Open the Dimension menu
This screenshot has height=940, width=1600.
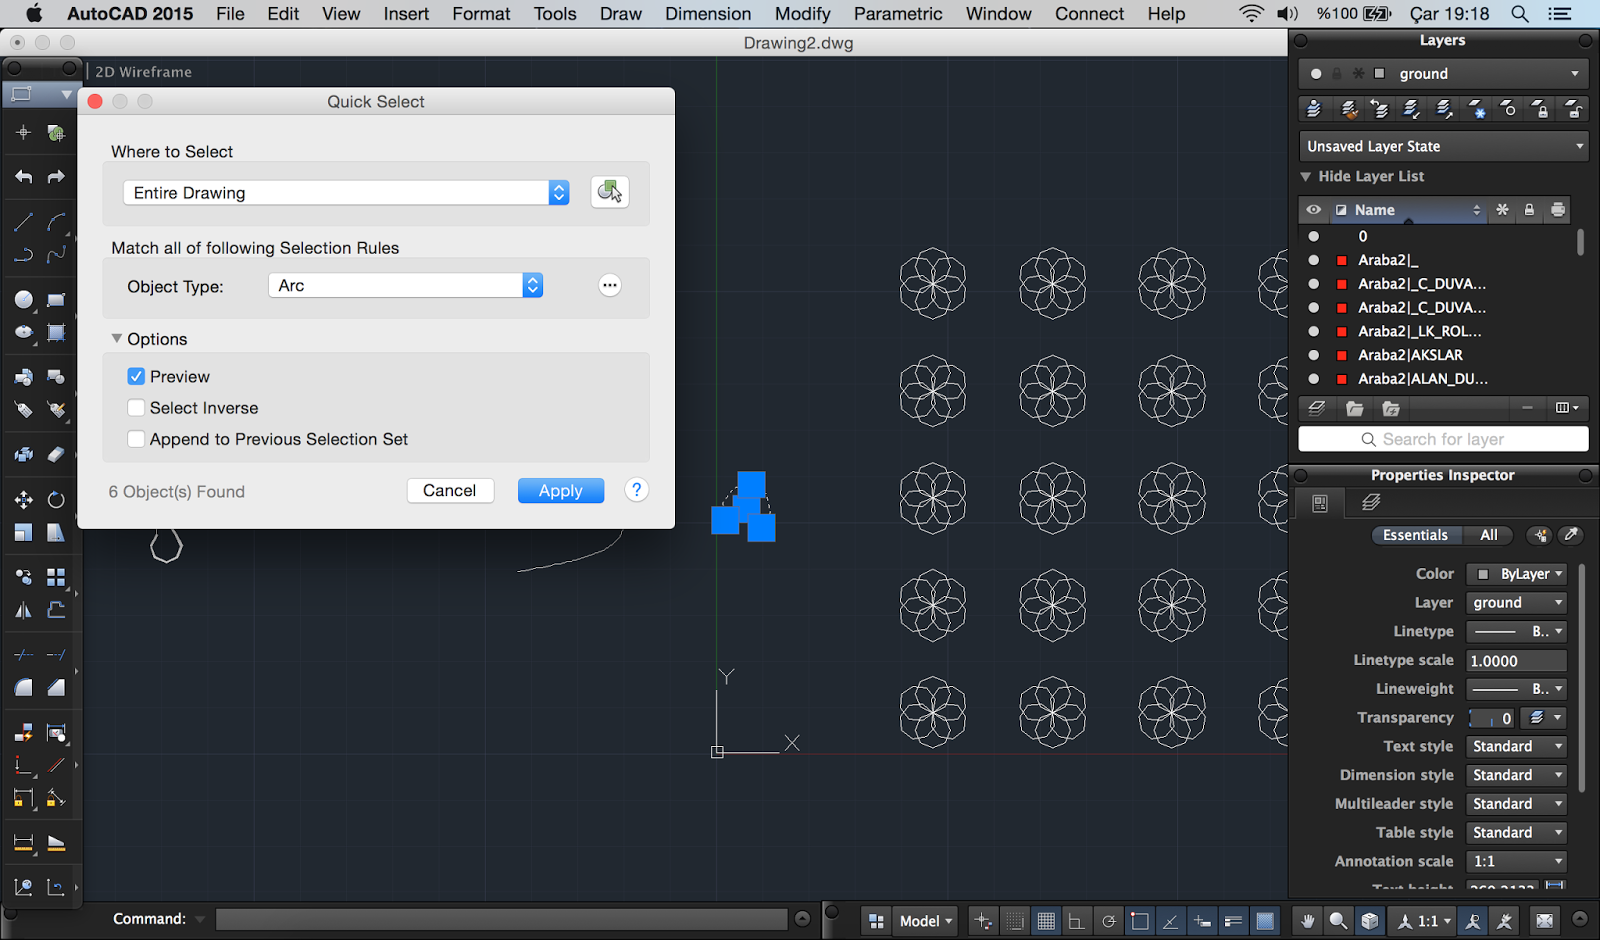708,14
